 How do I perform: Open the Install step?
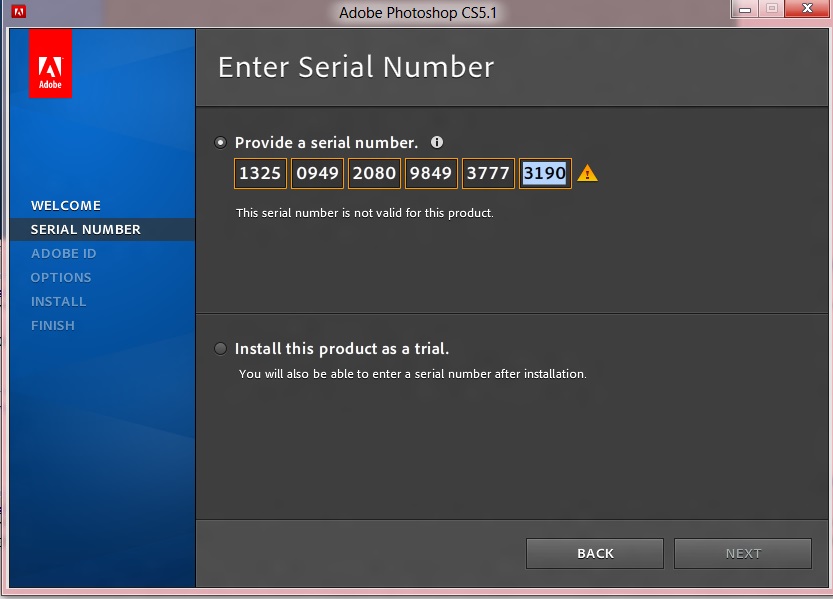(x=58, y=302)
